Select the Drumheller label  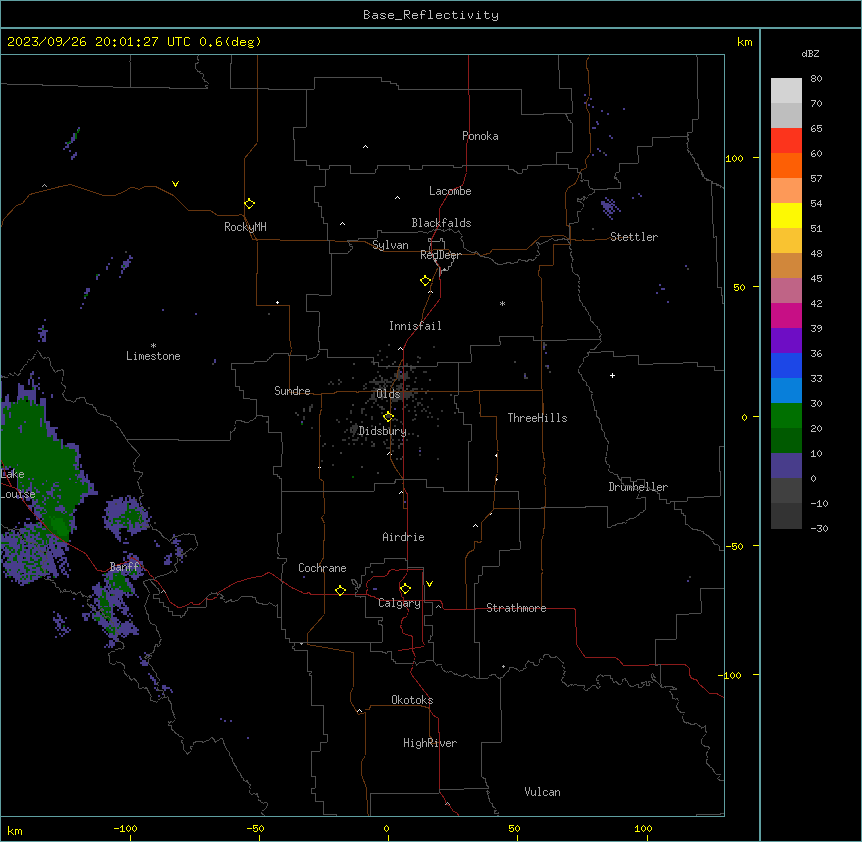(638, 487)
